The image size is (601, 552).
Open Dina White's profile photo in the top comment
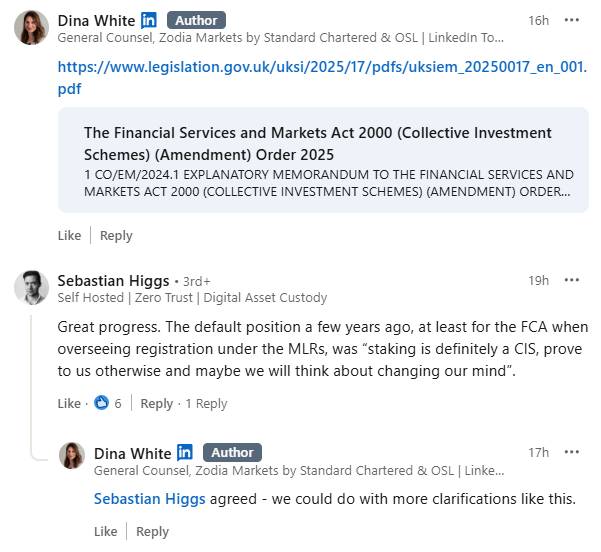[x=31, y=27]
